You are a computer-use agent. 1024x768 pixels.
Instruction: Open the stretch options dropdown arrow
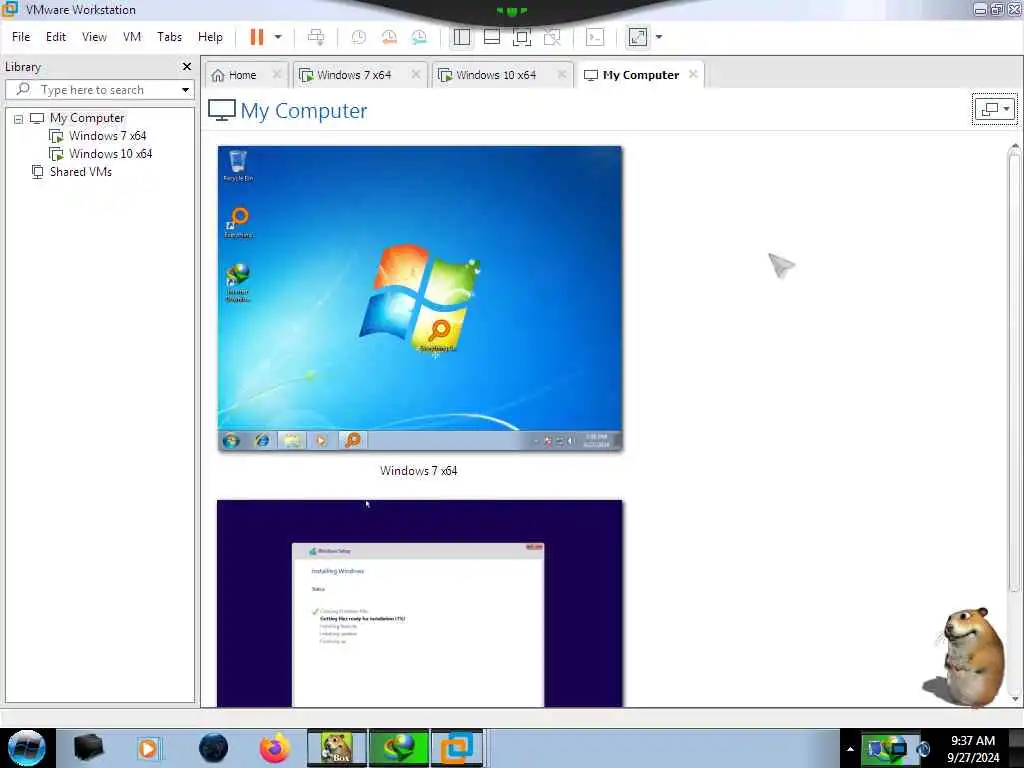coord(659,37)
